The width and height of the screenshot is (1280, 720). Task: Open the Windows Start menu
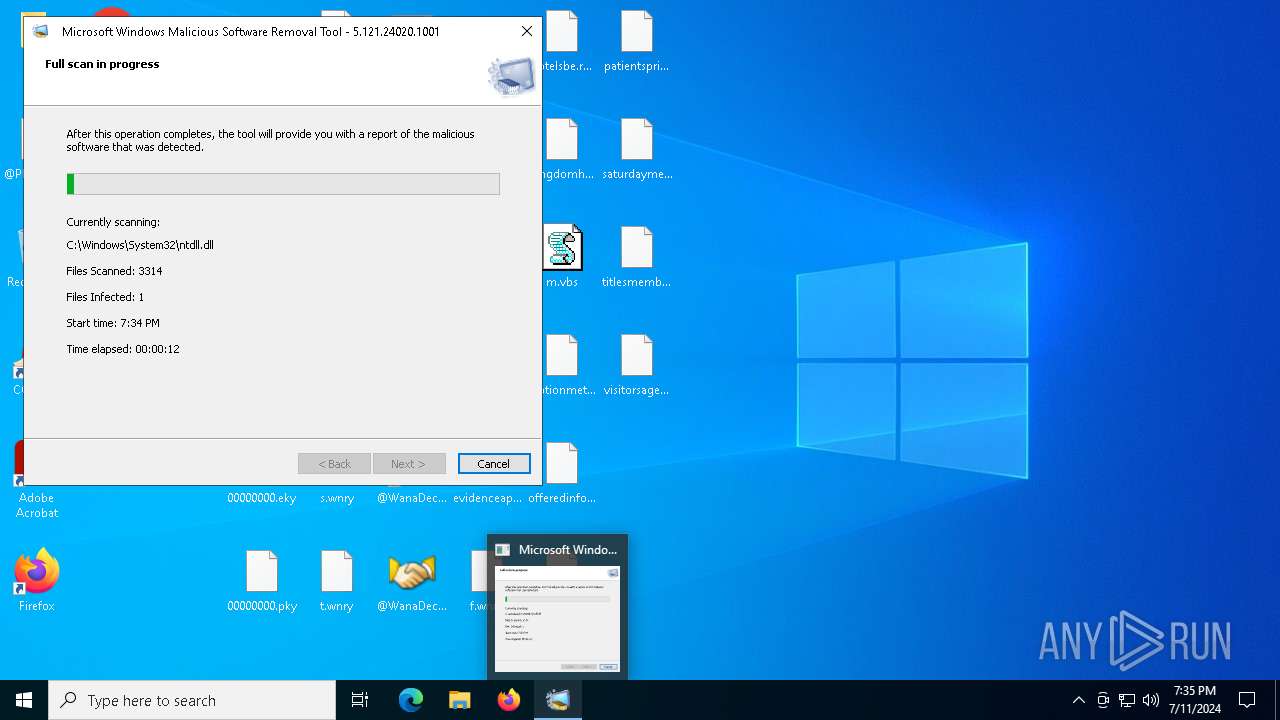click(24, 700)
